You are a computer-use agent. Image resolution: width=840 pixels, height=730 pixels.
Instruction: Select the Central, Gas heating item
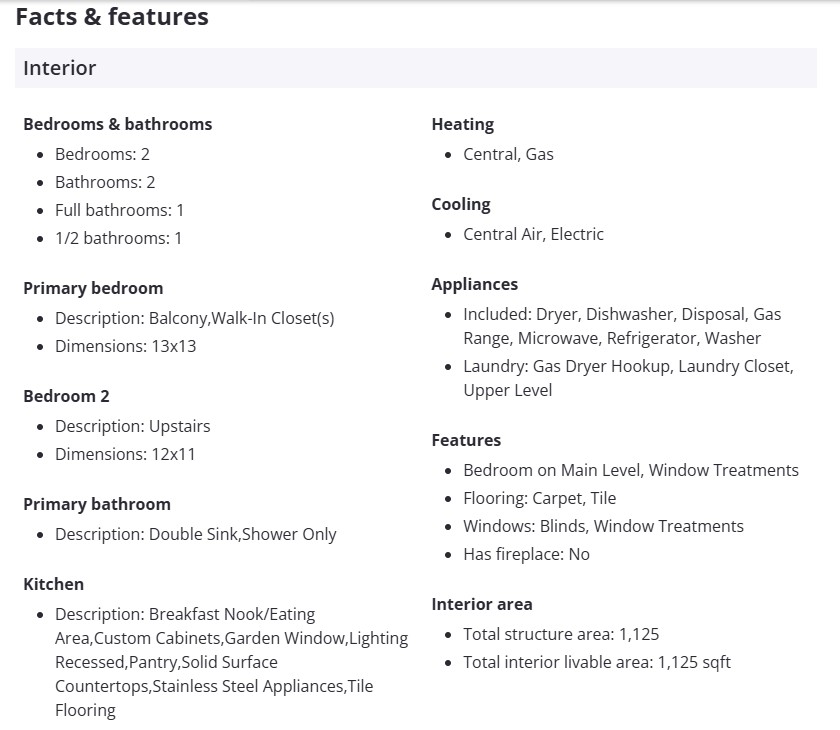508,154
